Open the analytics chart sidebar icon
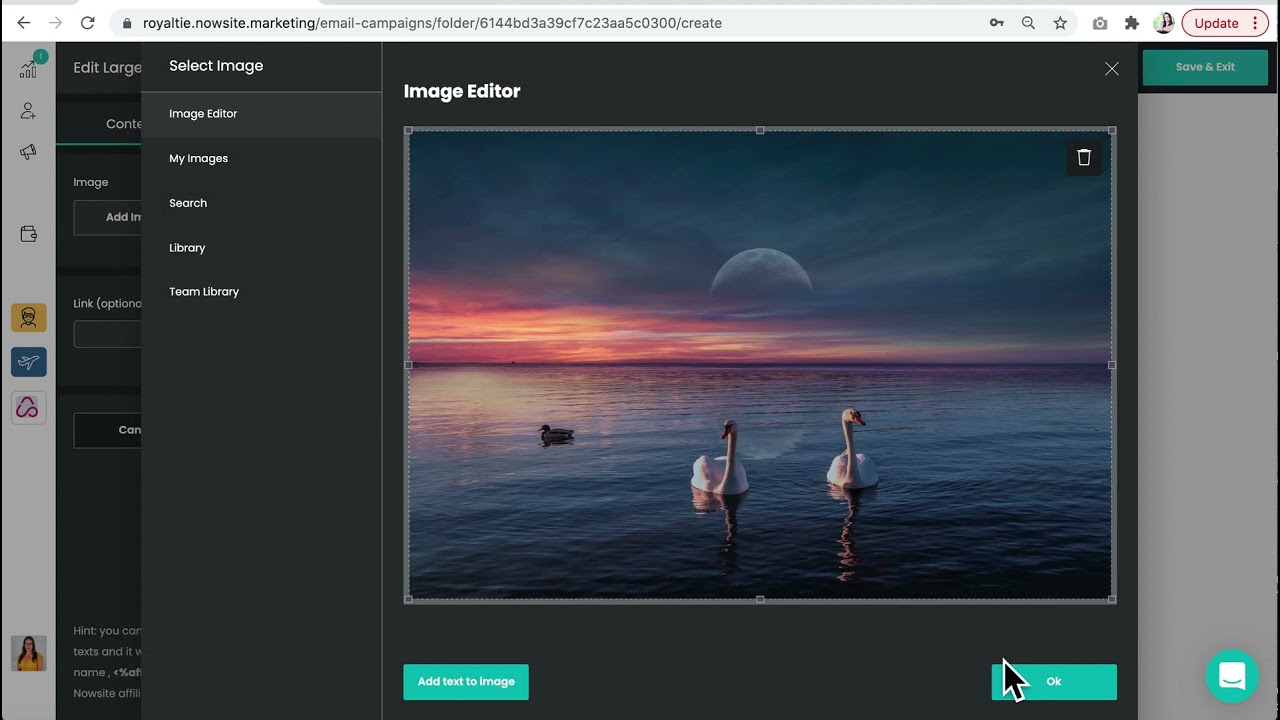Viewport: 1280px width, 720px height. [28, 68]
